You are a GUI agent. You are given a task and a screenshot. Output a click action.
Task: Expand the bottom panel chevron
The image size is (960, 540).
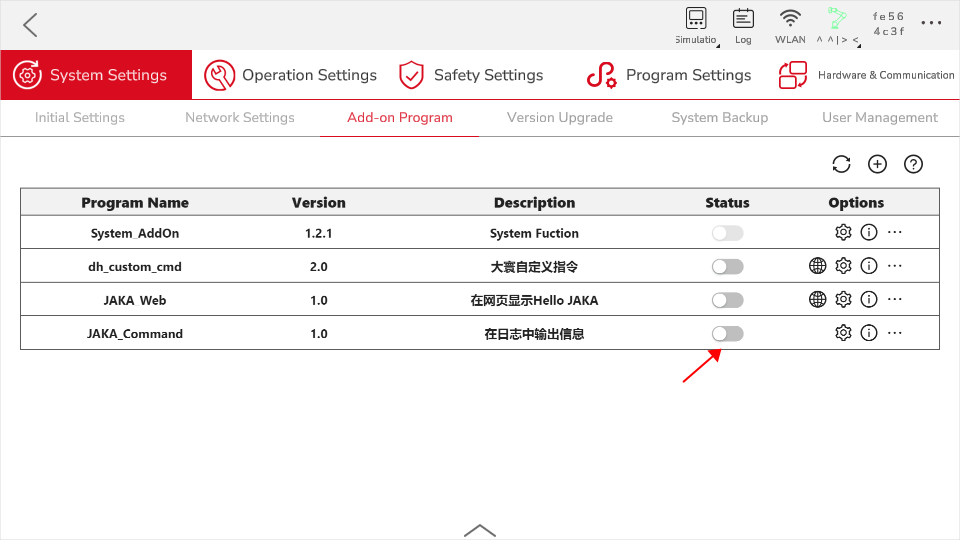pos(480,530)
